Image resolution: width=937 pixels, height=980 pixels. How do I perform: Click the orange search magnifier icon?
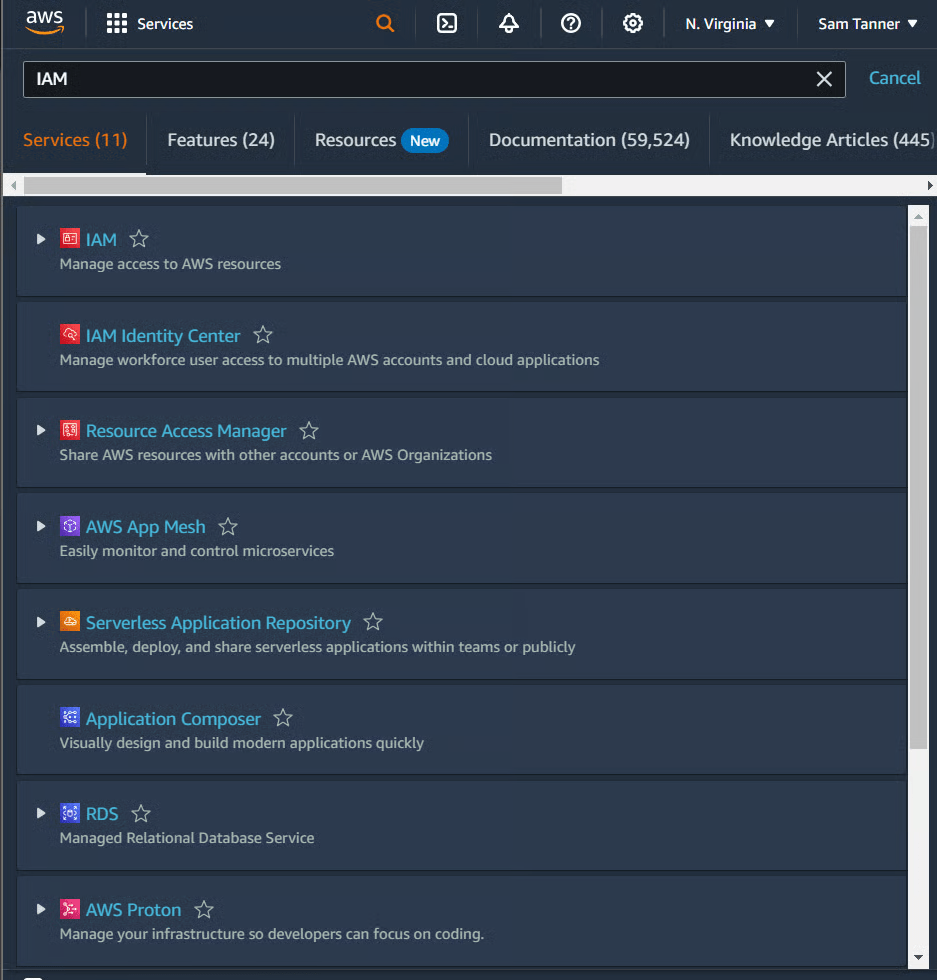(x=385, y=23)
